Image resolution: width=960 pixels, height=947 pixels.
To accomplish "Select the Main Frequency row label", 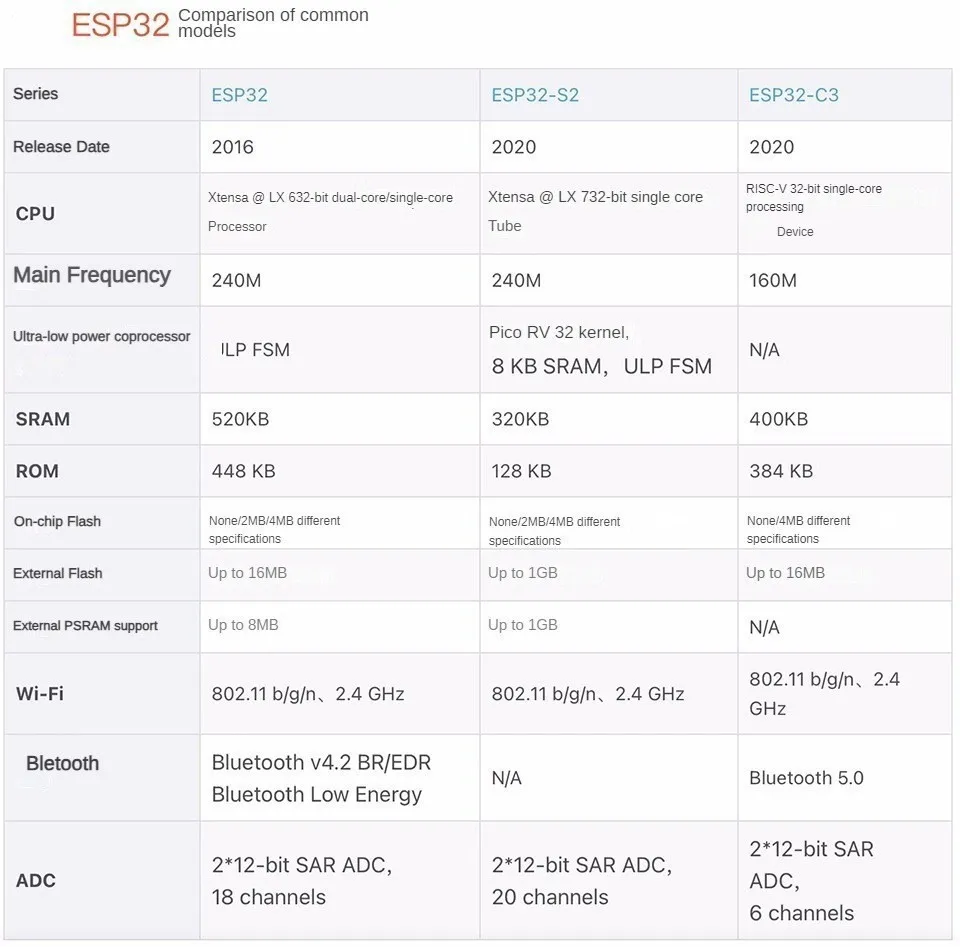I will tap(92, 275).
